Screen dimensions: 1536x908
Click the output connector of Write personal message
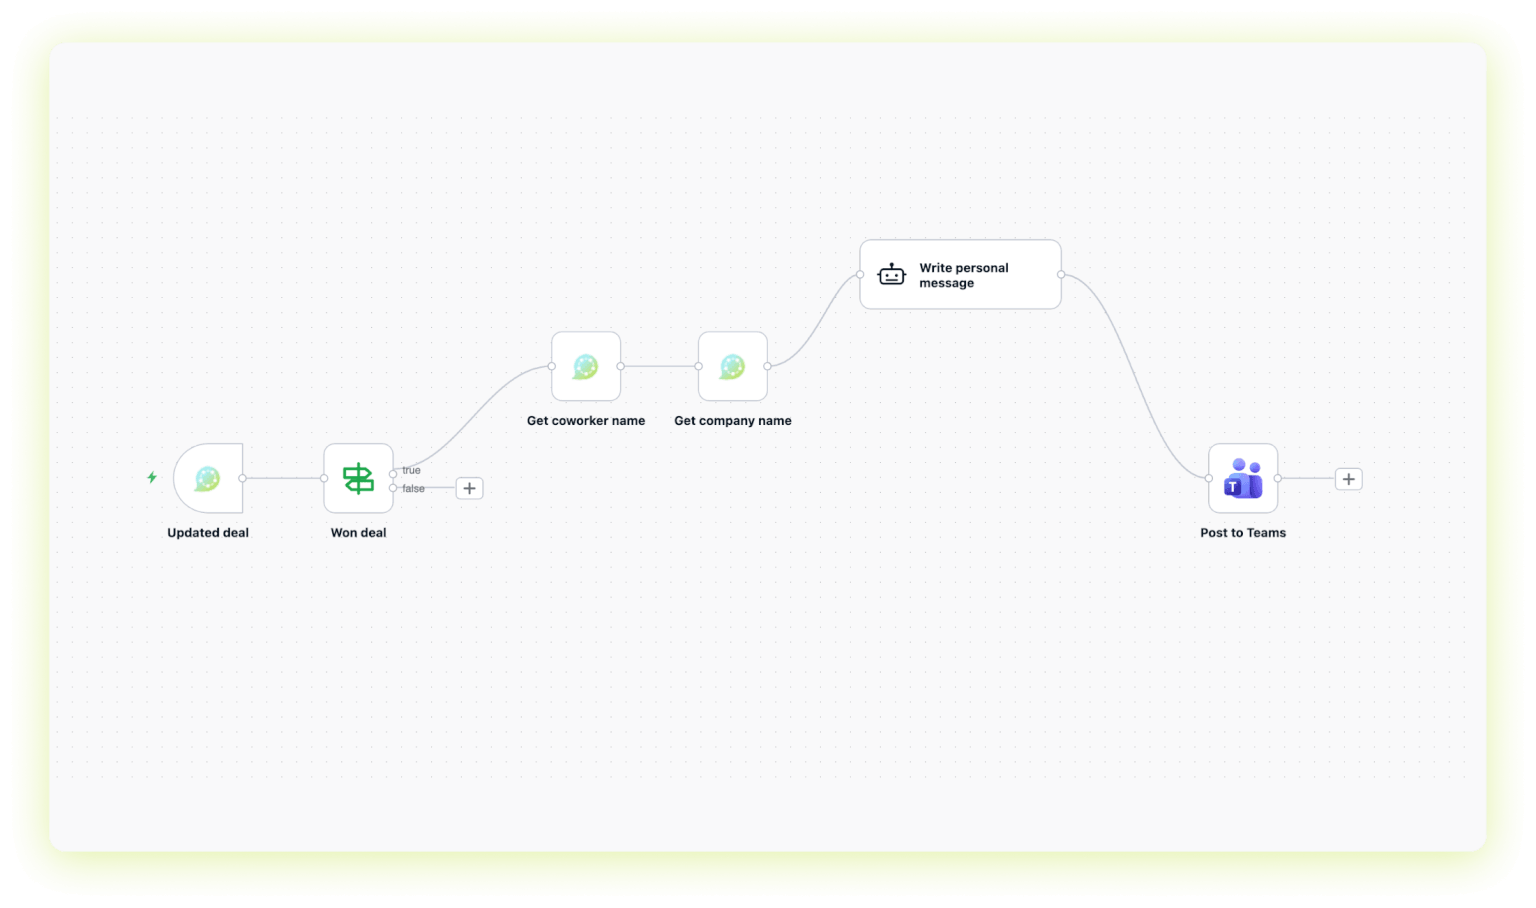point(1061,274)
